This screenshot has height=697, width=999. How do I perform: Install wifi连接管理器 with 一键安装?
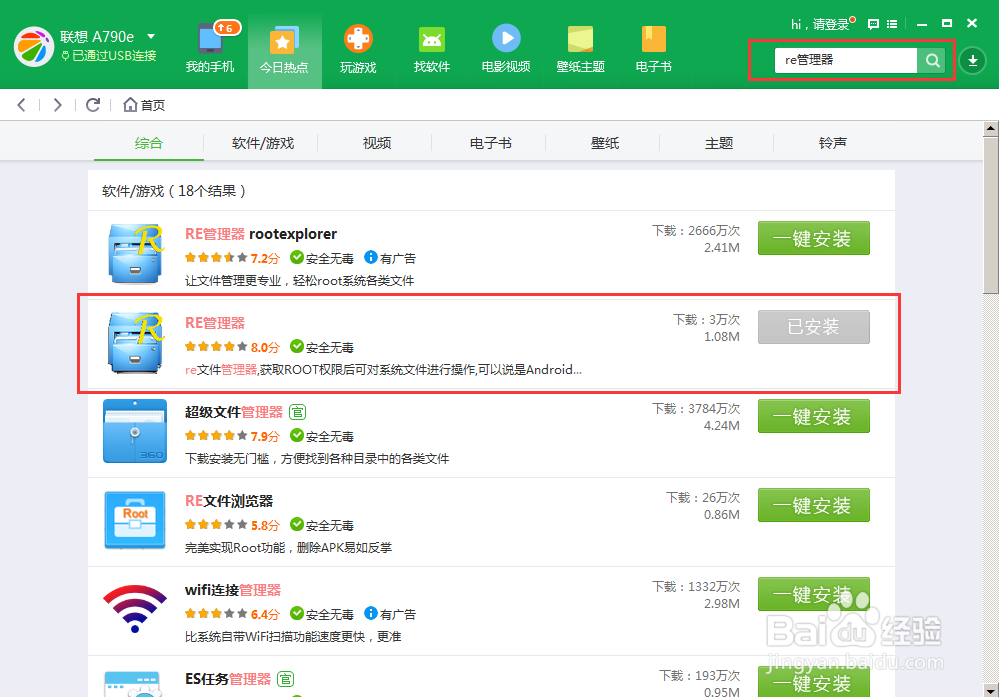814,594
